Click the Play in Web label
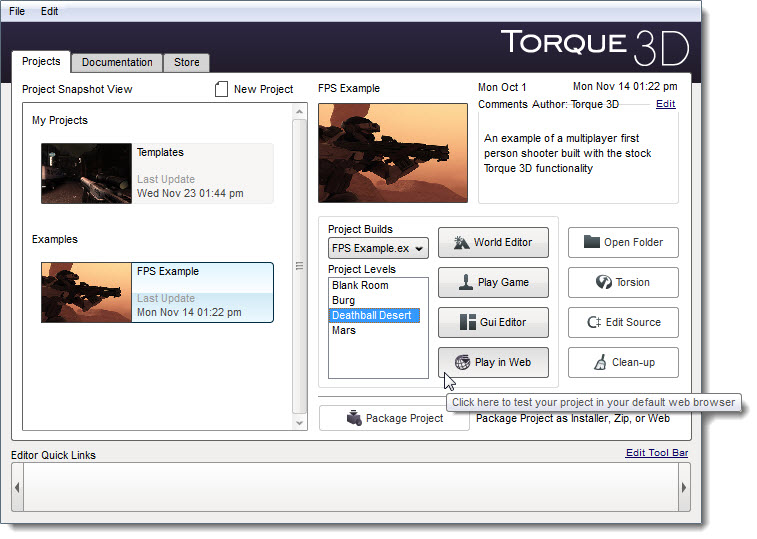 [x=503, y=362]
